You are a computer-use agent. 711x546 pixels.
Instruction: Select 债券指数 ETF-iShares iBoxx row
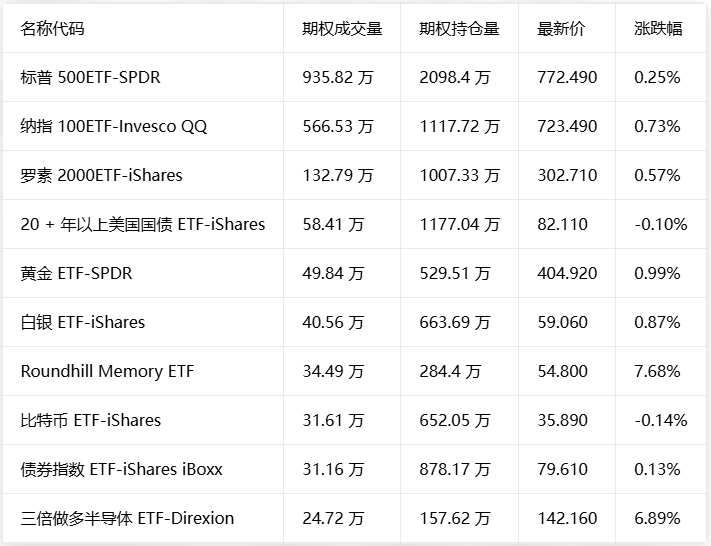[354, 469]
